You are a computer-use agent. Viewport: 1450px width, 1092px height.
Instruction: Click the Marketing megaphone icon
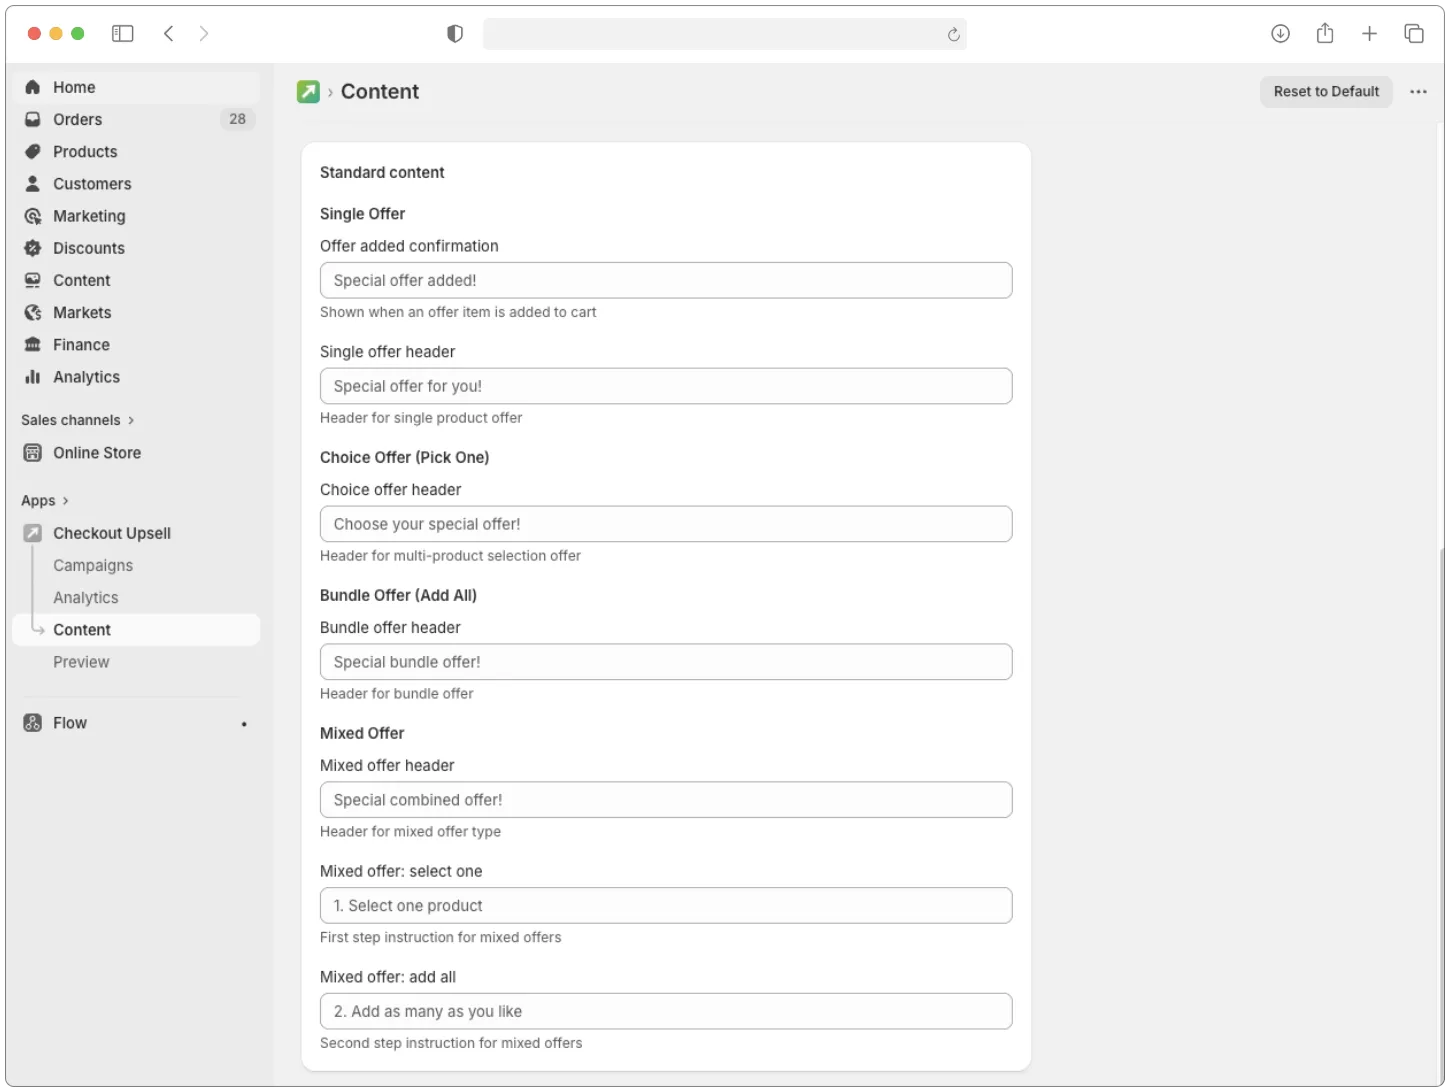(32, 216)
